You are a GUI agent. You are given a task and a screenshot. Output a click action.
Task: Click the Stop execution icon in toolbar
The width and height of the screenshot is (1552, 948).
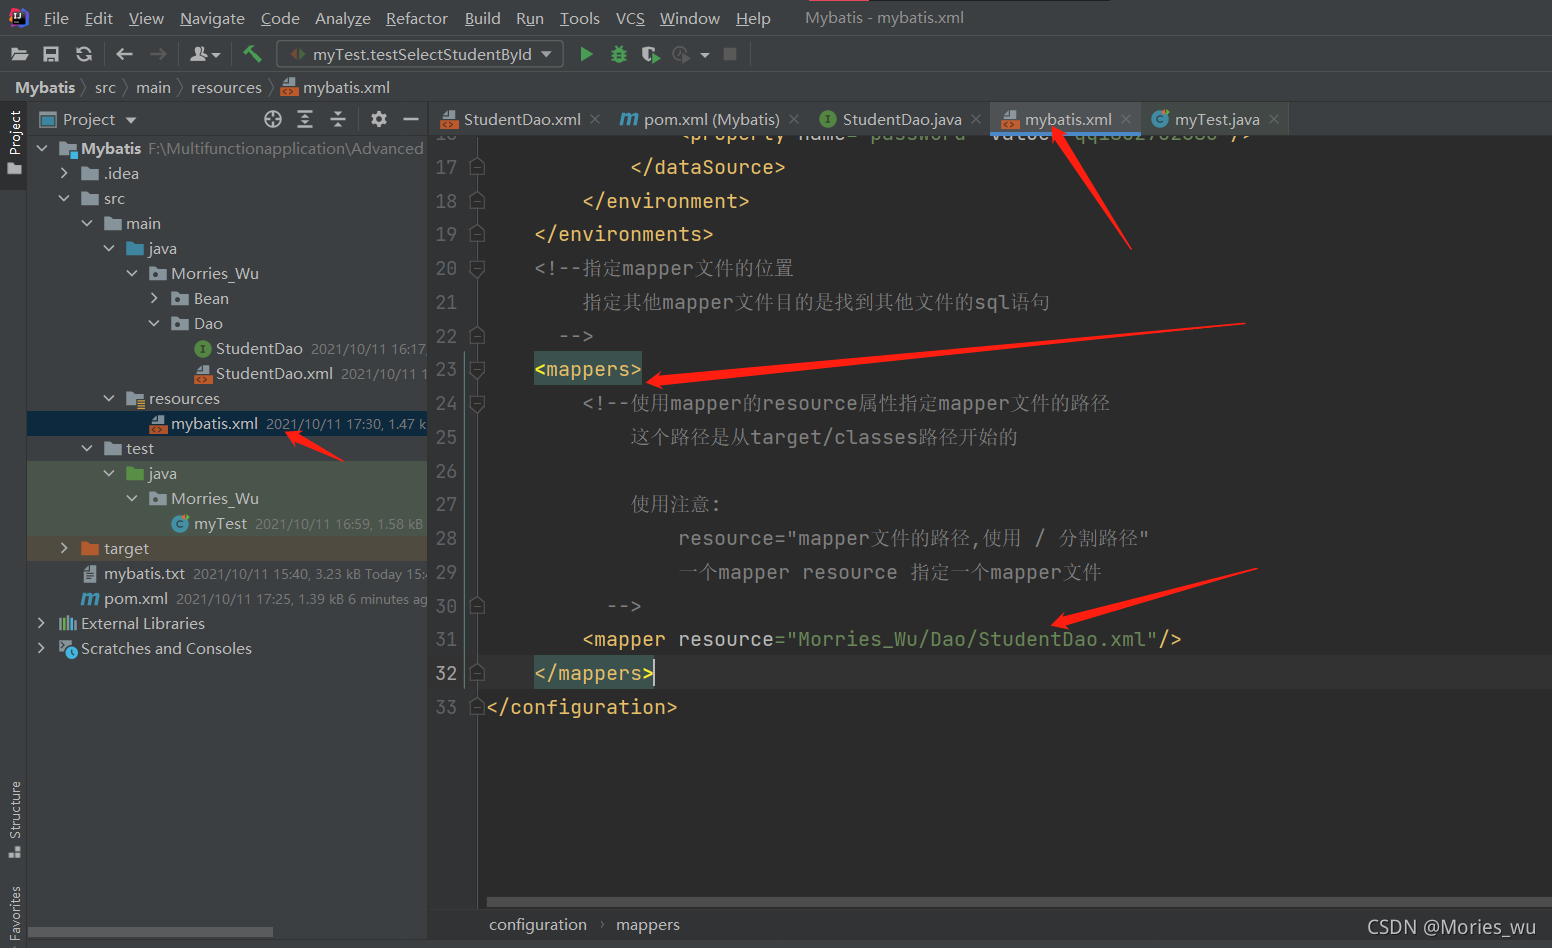click(x=731, y=55)
